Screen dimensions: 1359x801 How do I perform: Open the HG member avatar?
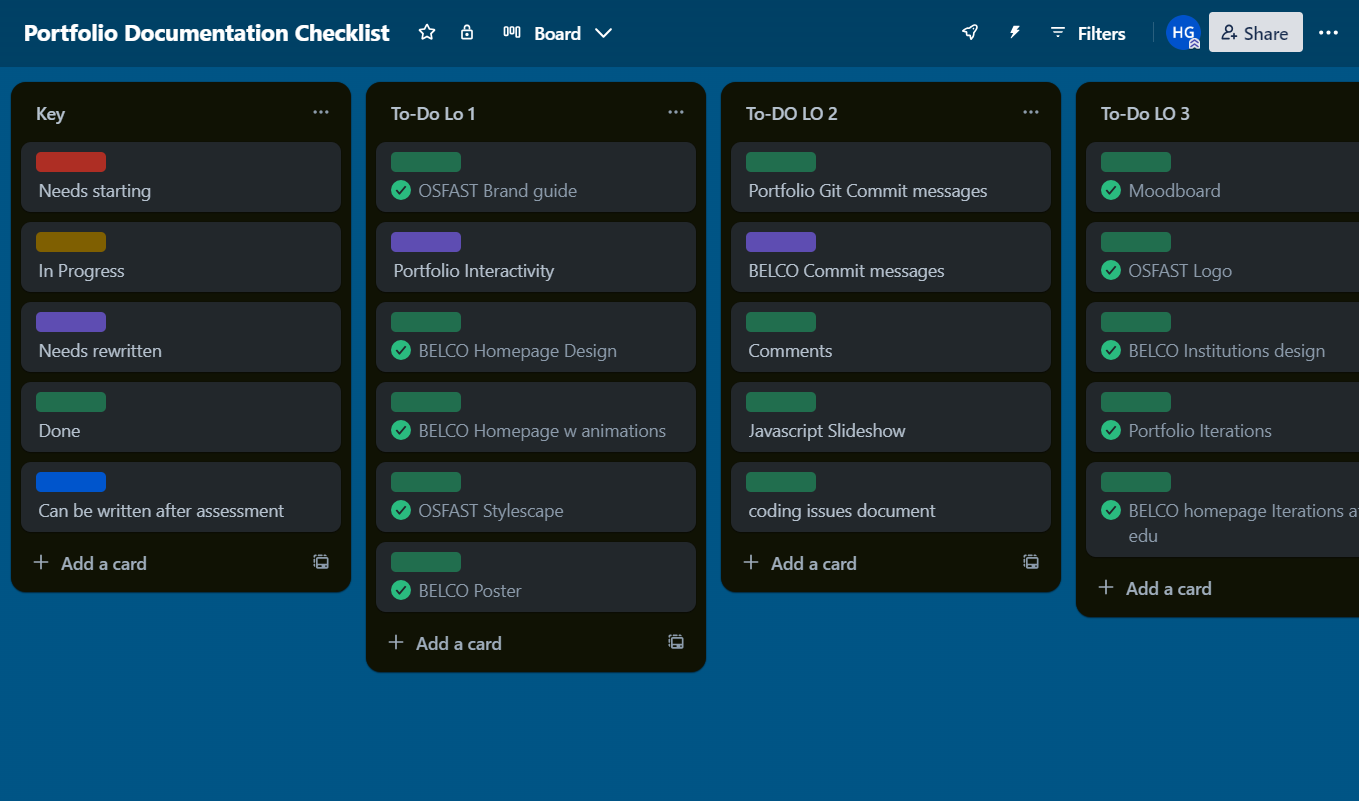pyautogui.click(x=1183, y=32)
